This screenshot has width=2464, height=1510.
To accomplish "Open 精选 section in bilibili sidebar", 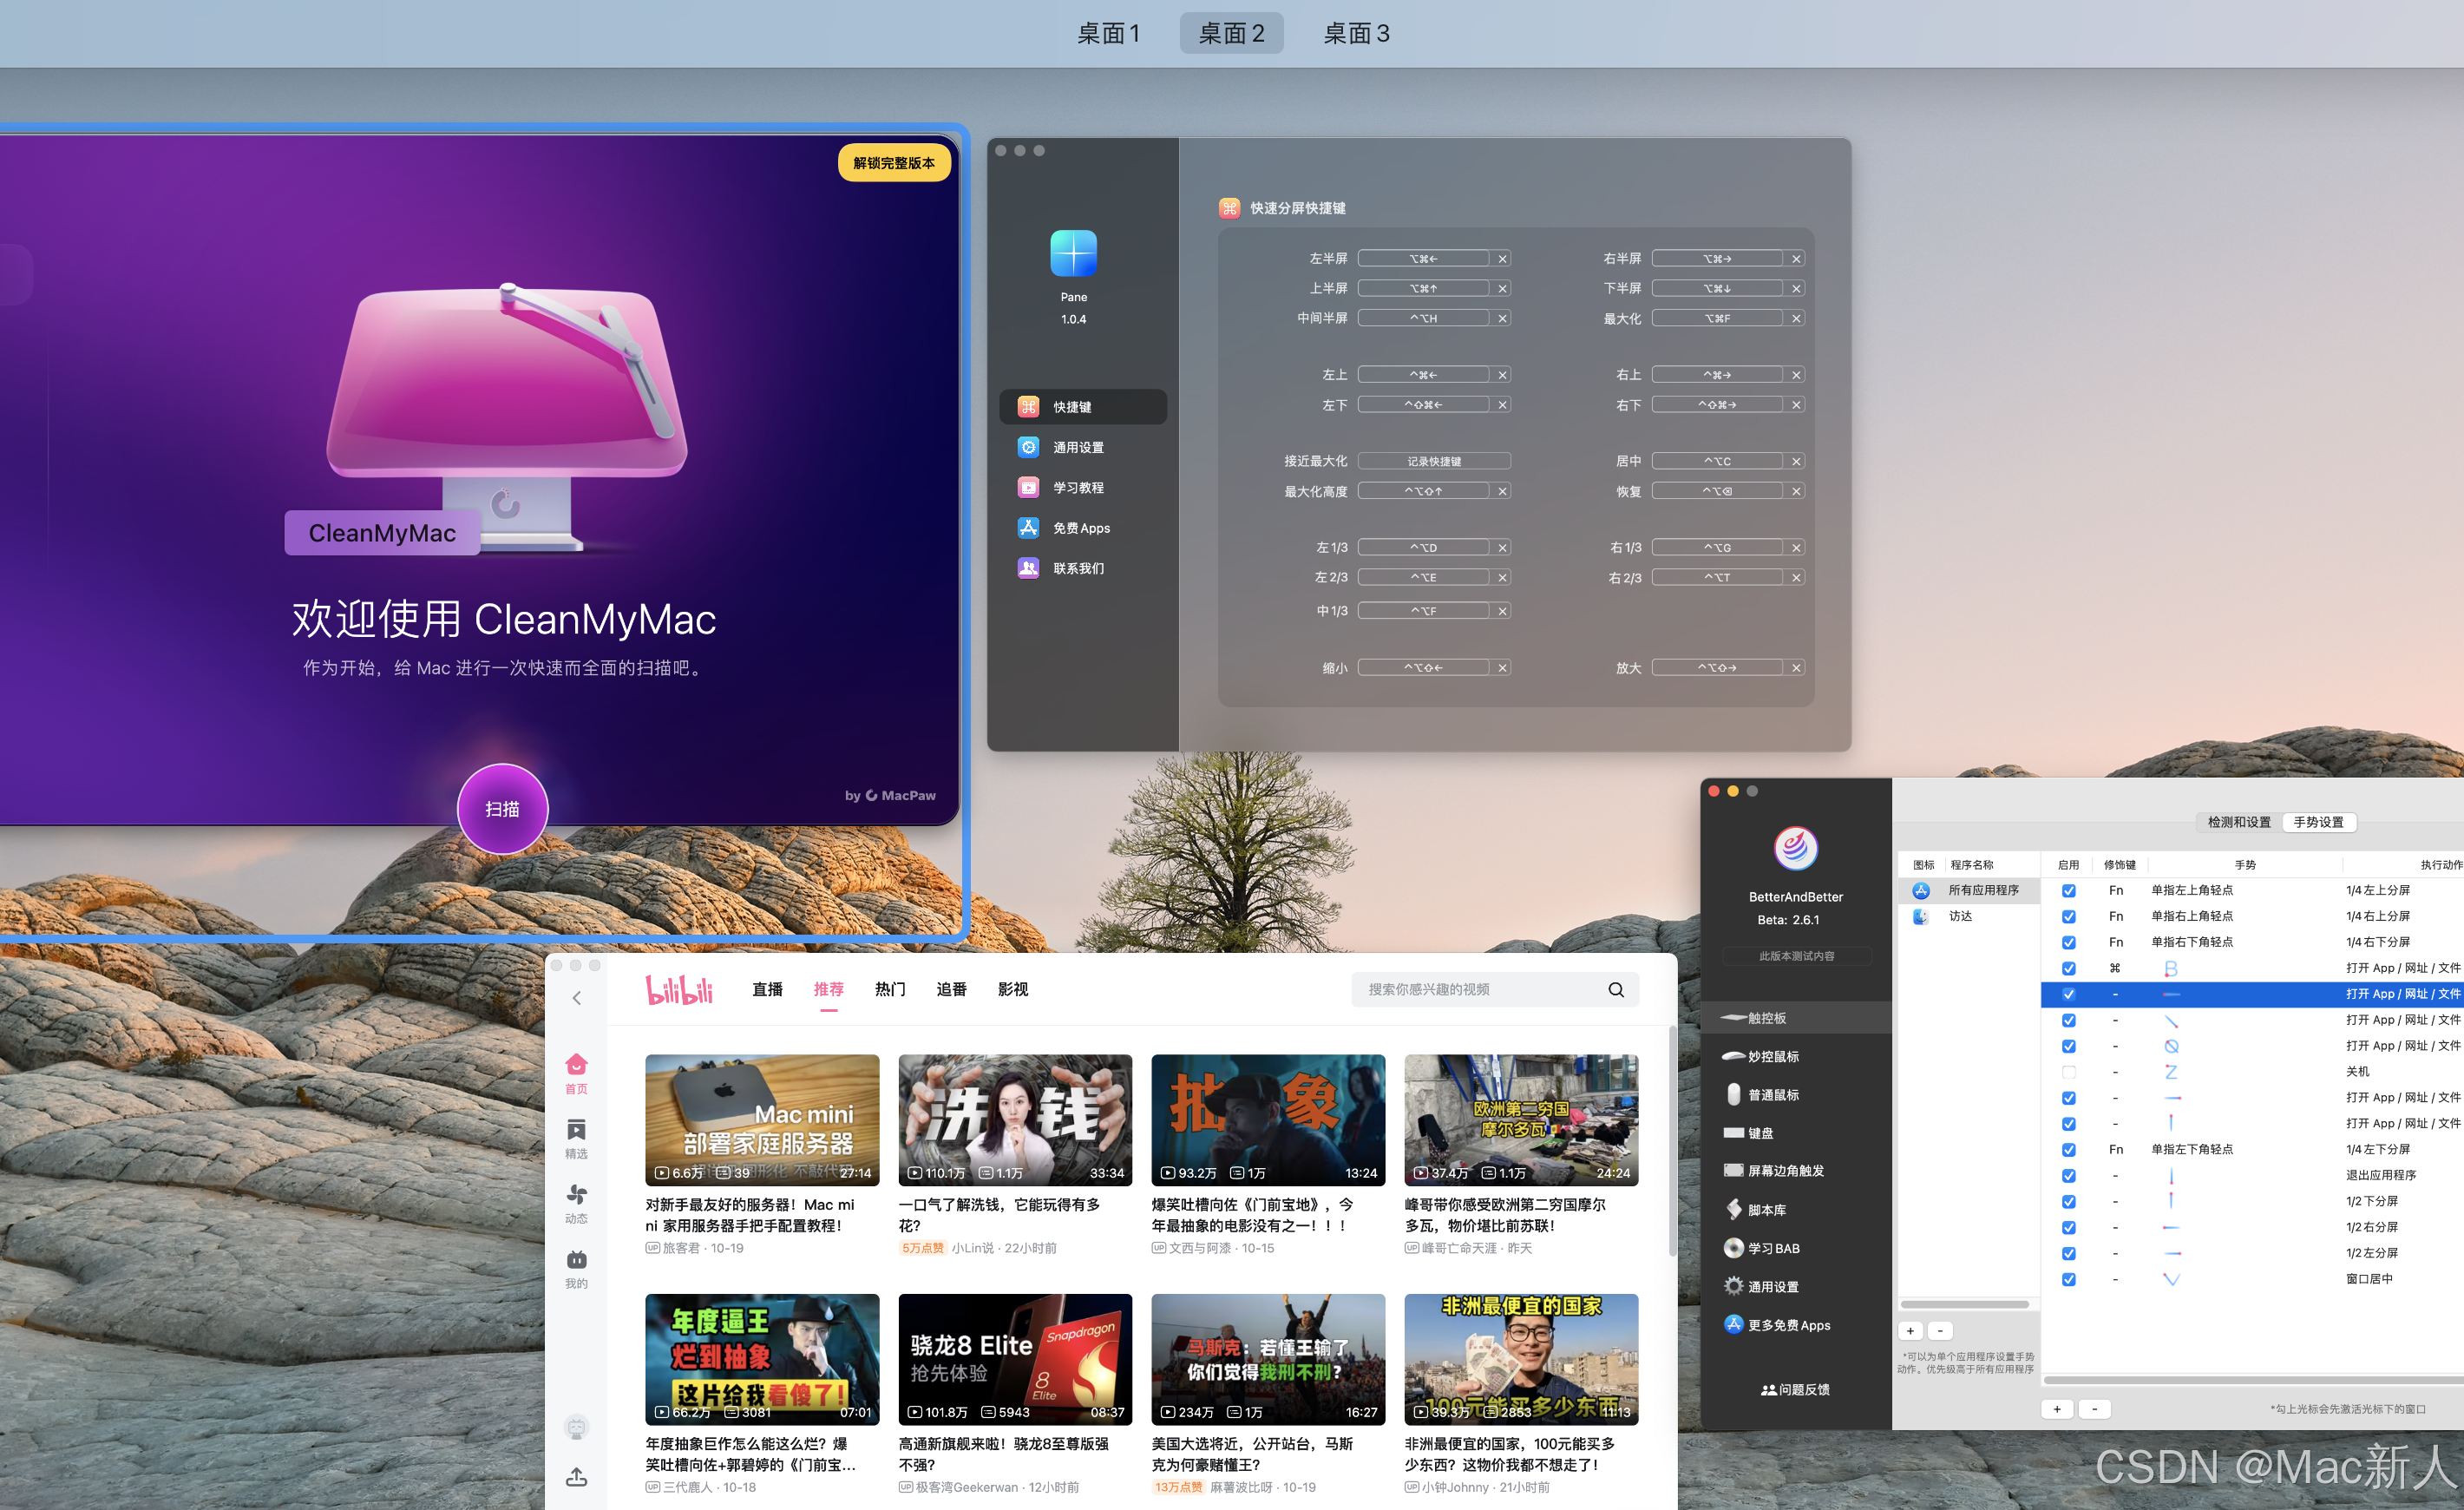I will 576,1131.
